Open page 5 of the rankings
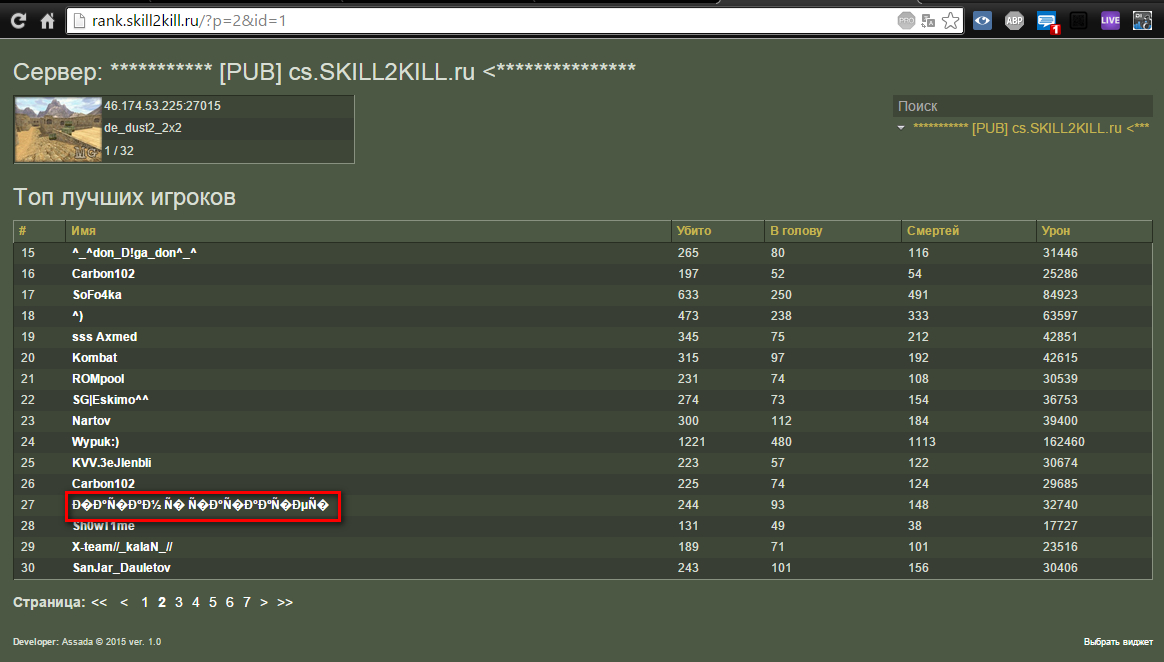The width and height of the screenshot is (1164, 662). pyautogui.click(x=212, y=603)
